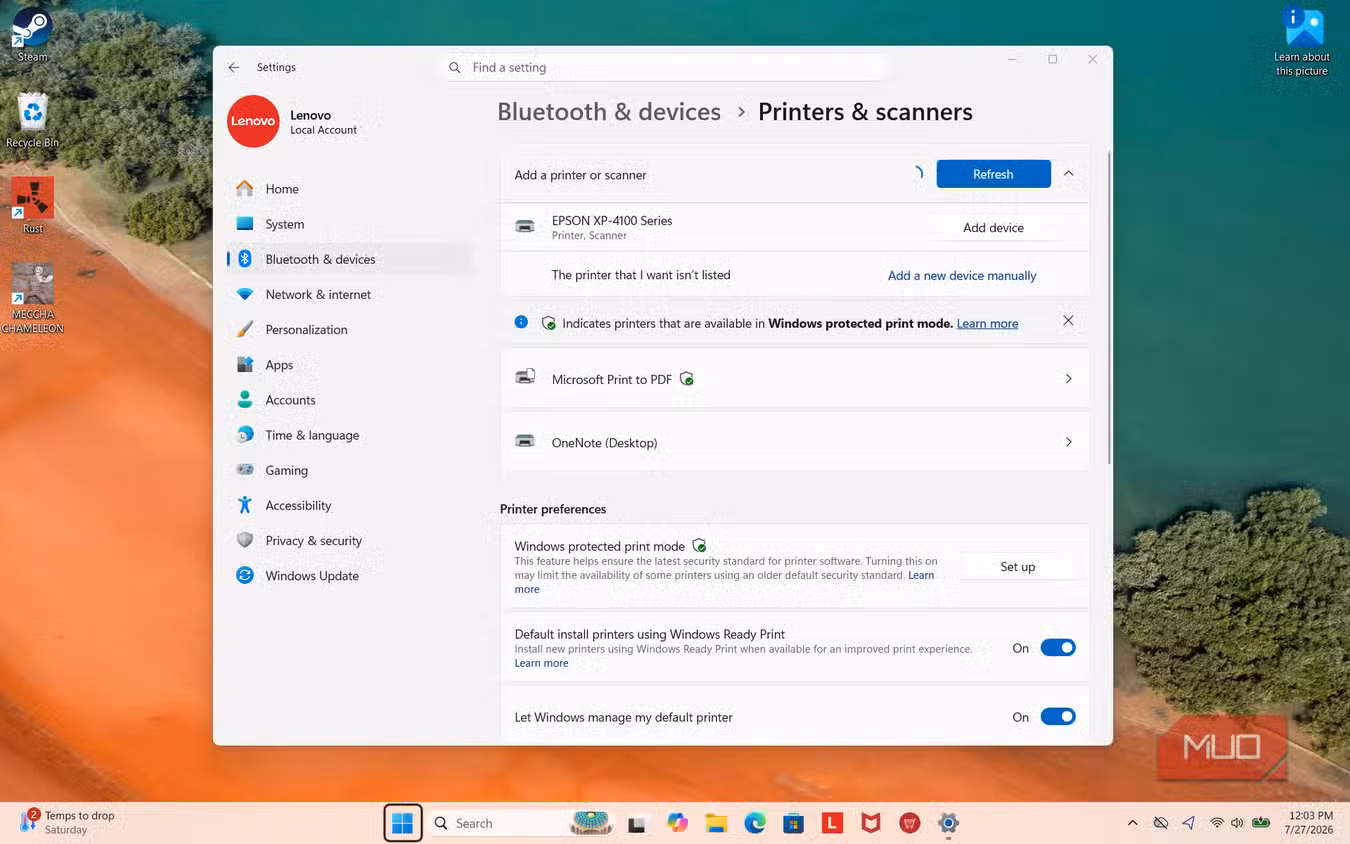
Task: Select the Personalization sidebar icon
Action: click(x=245, y=329)
